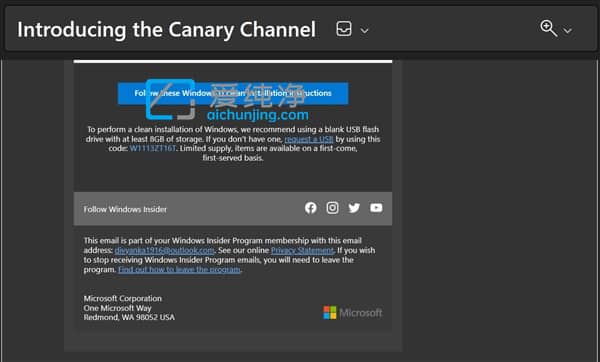Click the inbox tray icon beside the subject
The image size is (600, 362).
pos(344,29)
